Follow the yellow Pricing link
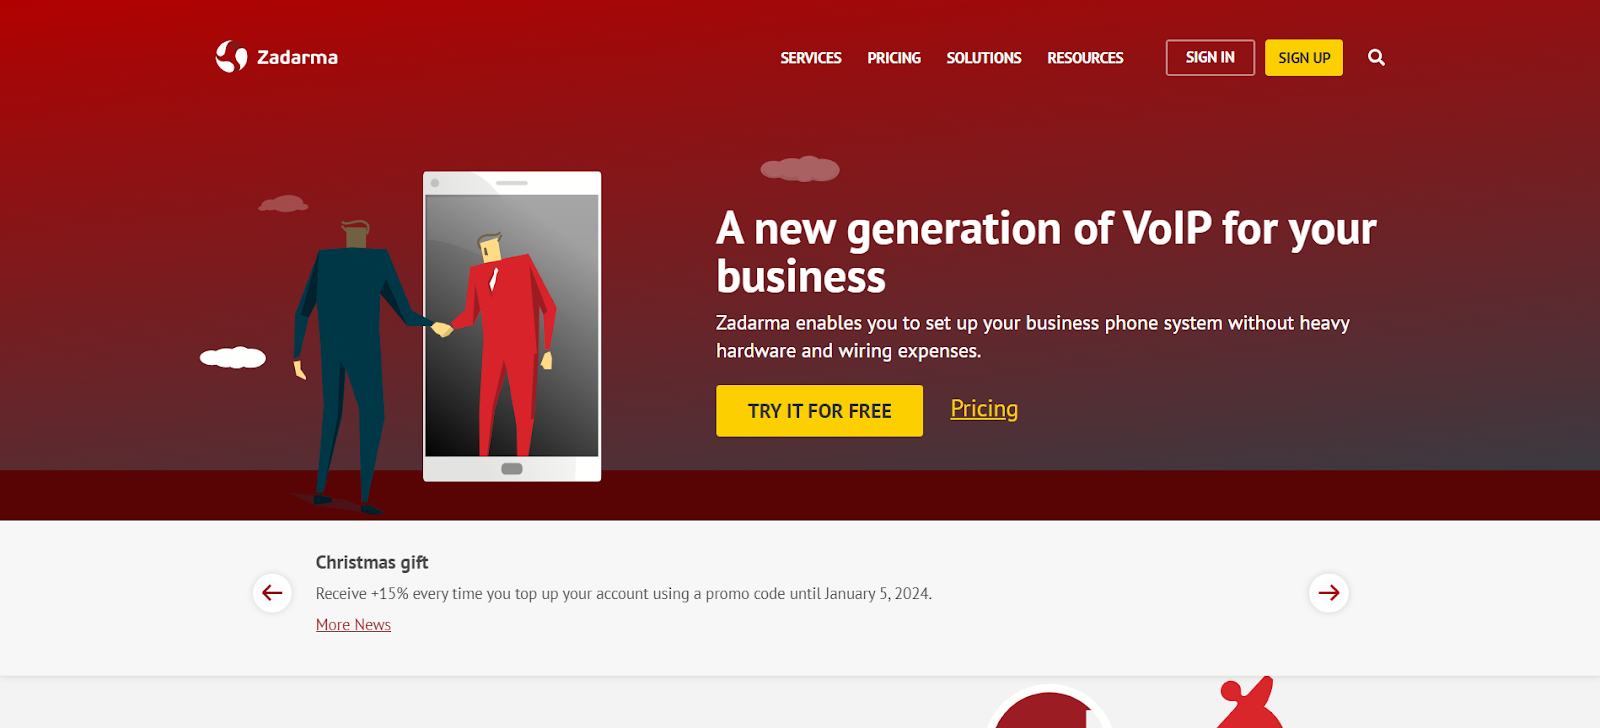 click(x=984, y=409)
